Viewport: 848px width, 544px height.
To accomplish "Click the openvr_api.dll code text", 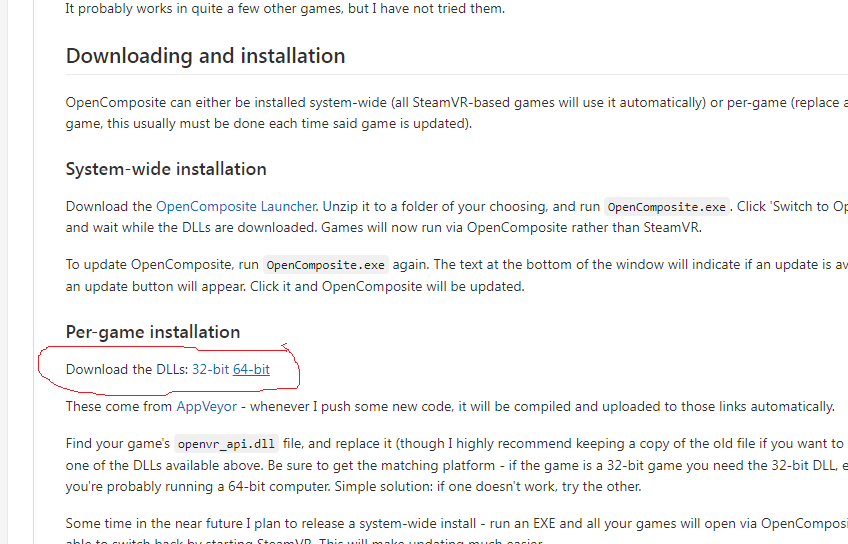I will 226,444.
